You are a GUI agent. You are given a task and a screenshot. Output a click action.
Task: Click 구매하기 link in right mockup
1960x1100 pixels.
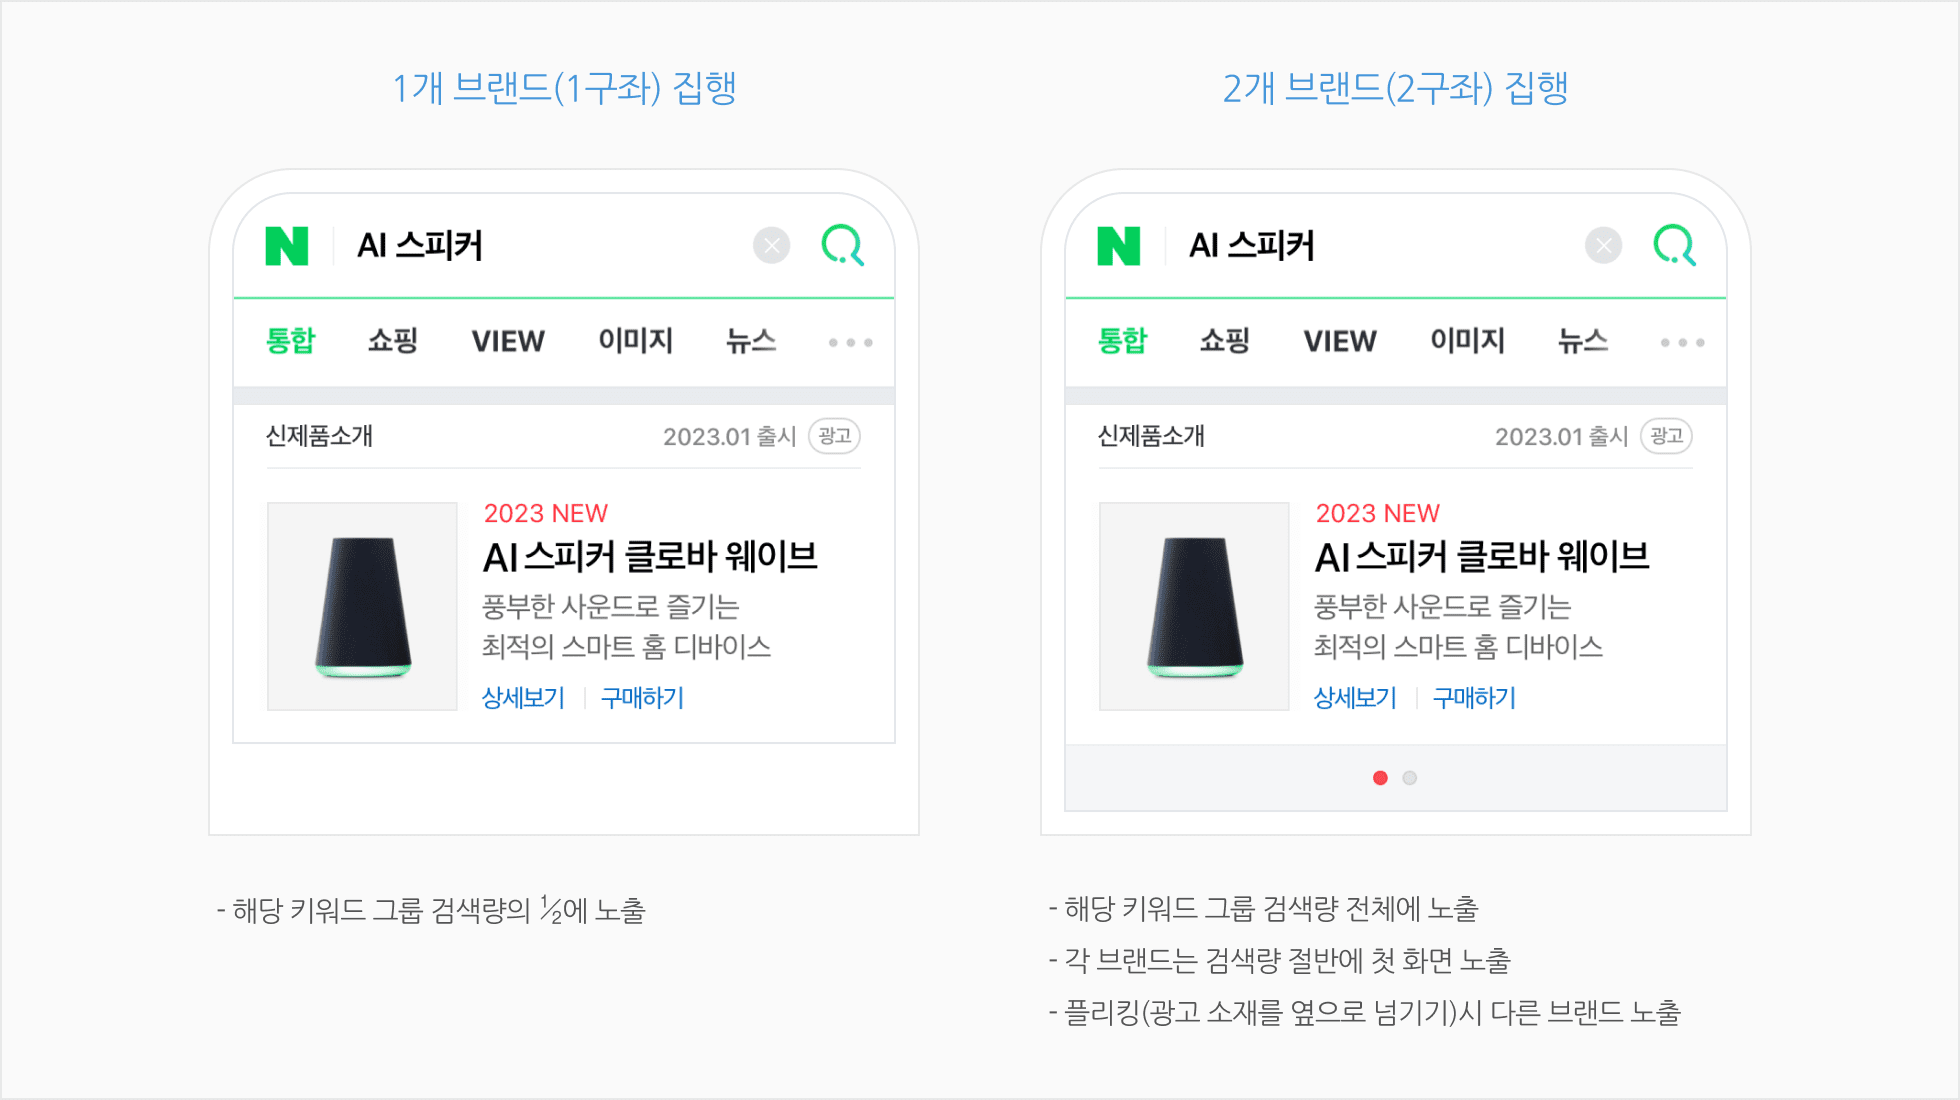pyautogui.click(x=1474, y=698)
